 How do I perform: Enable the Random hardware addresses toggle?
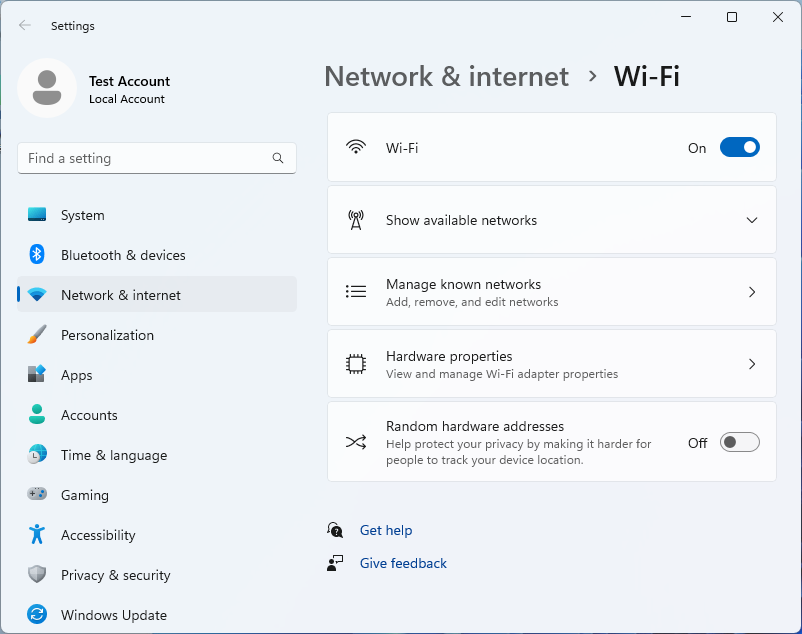(740, 442)
